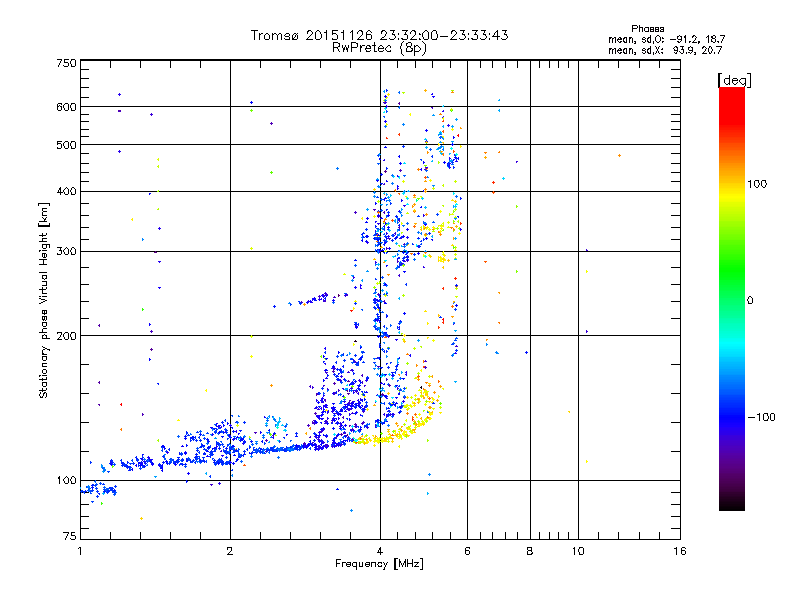Click the y-axis '500' tick label
The image size is (800, 600).
[x=66, y=145]
